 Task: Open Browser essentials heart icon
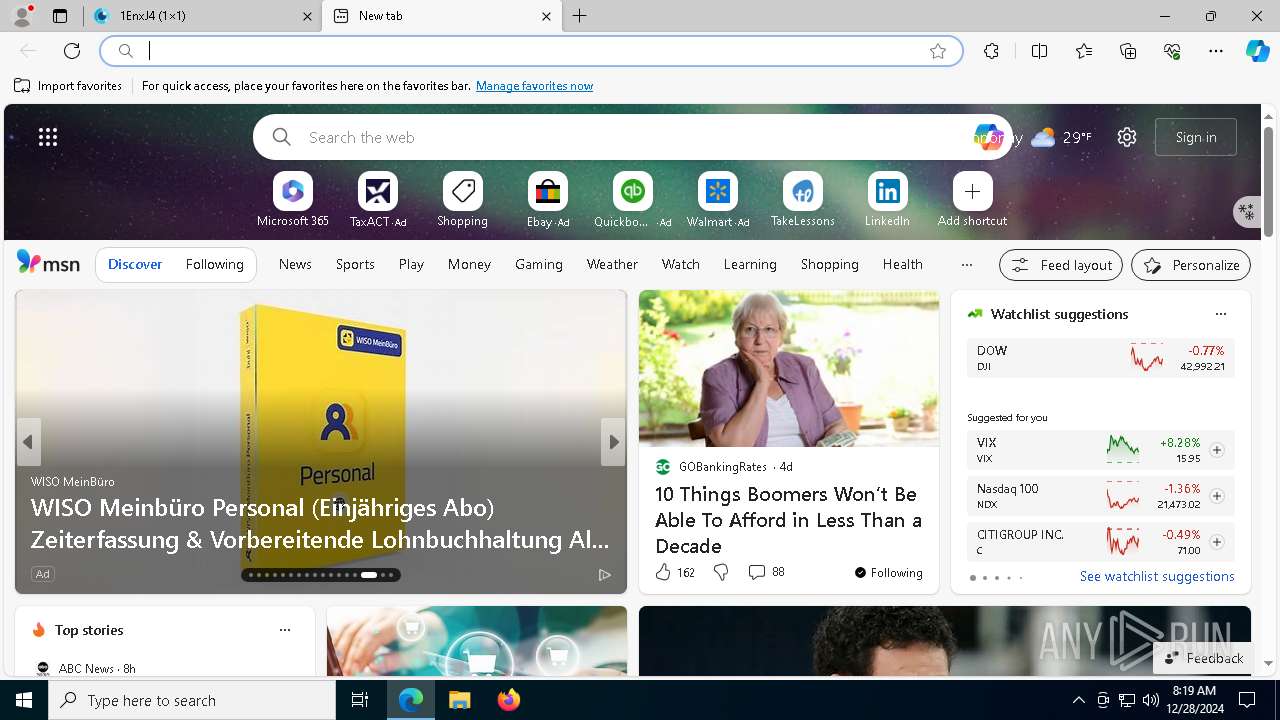coord(1172,51)
